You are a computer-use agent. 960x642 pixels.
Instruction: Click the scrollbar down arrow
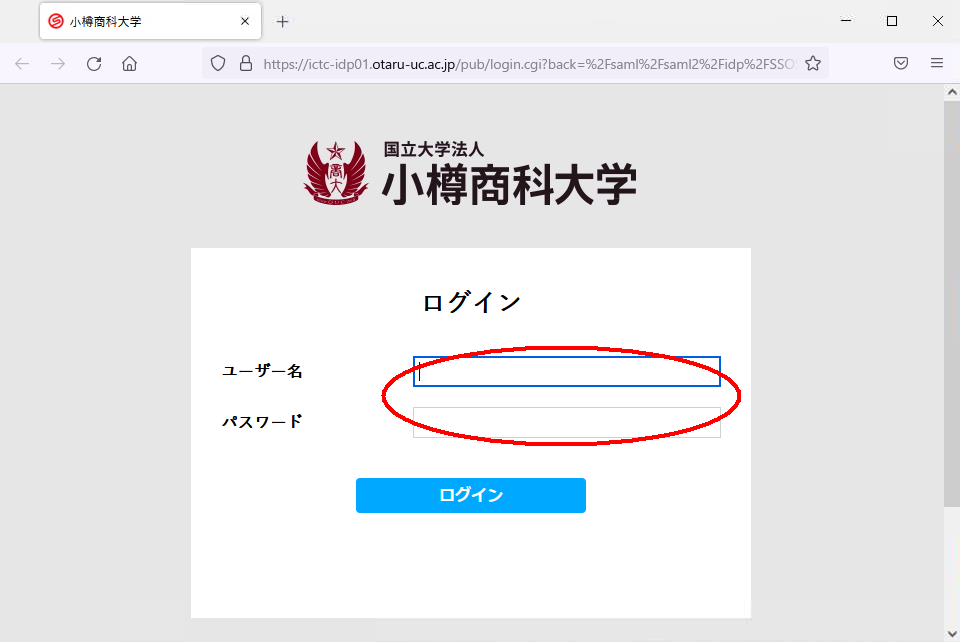coord(951,634)
